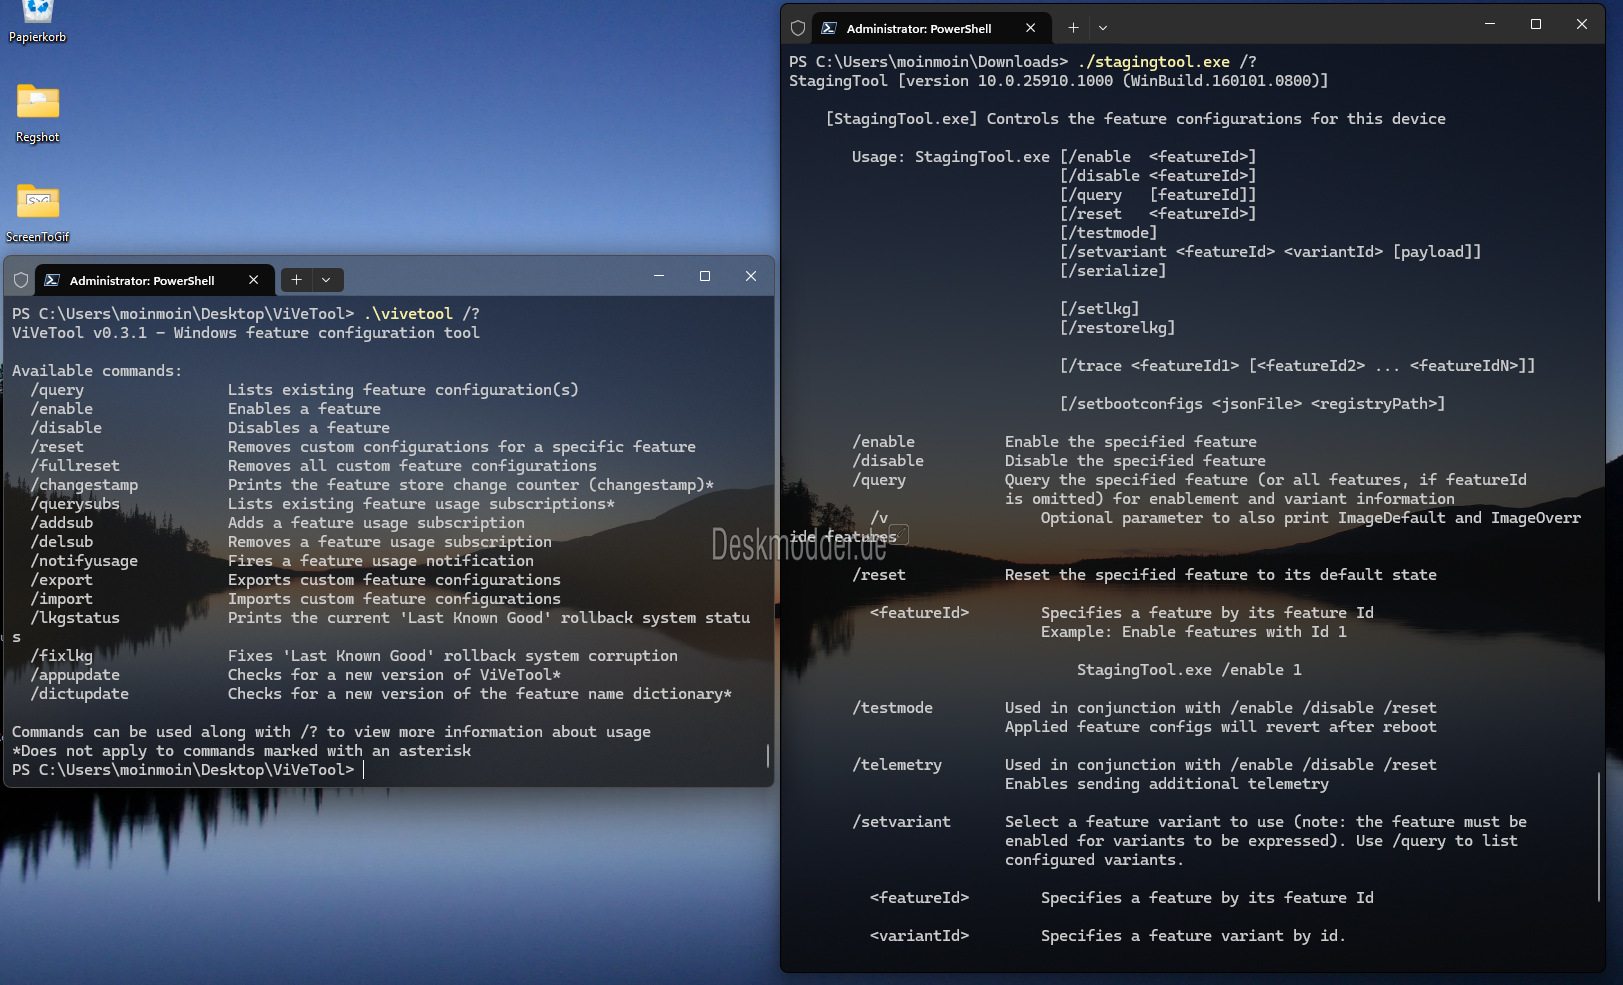The width and height of the screenshot is (1623, 985).
Task: Click 'StagingTool.exe /enable 1' example
Action: point(1189,670)
